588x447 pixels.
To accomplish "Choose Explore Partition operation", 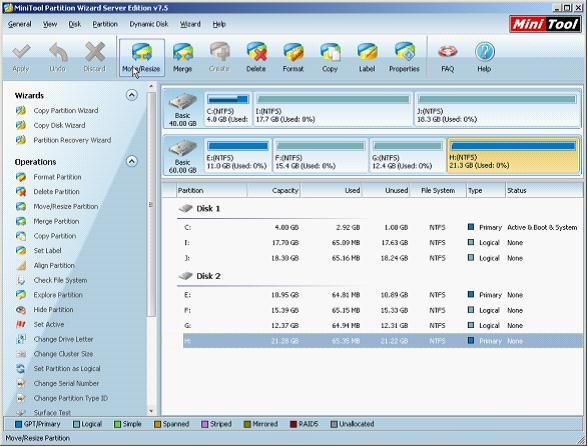I will point(50,295).
